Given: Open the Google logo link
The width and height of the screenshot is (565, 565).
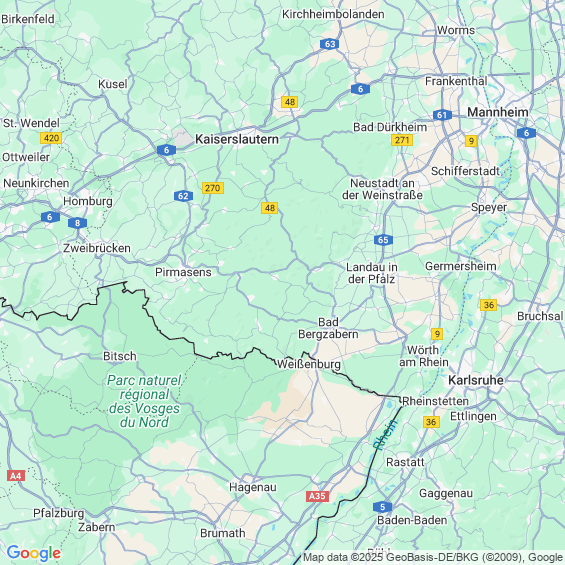Looking at the screenshot, I should coord(34,553).
